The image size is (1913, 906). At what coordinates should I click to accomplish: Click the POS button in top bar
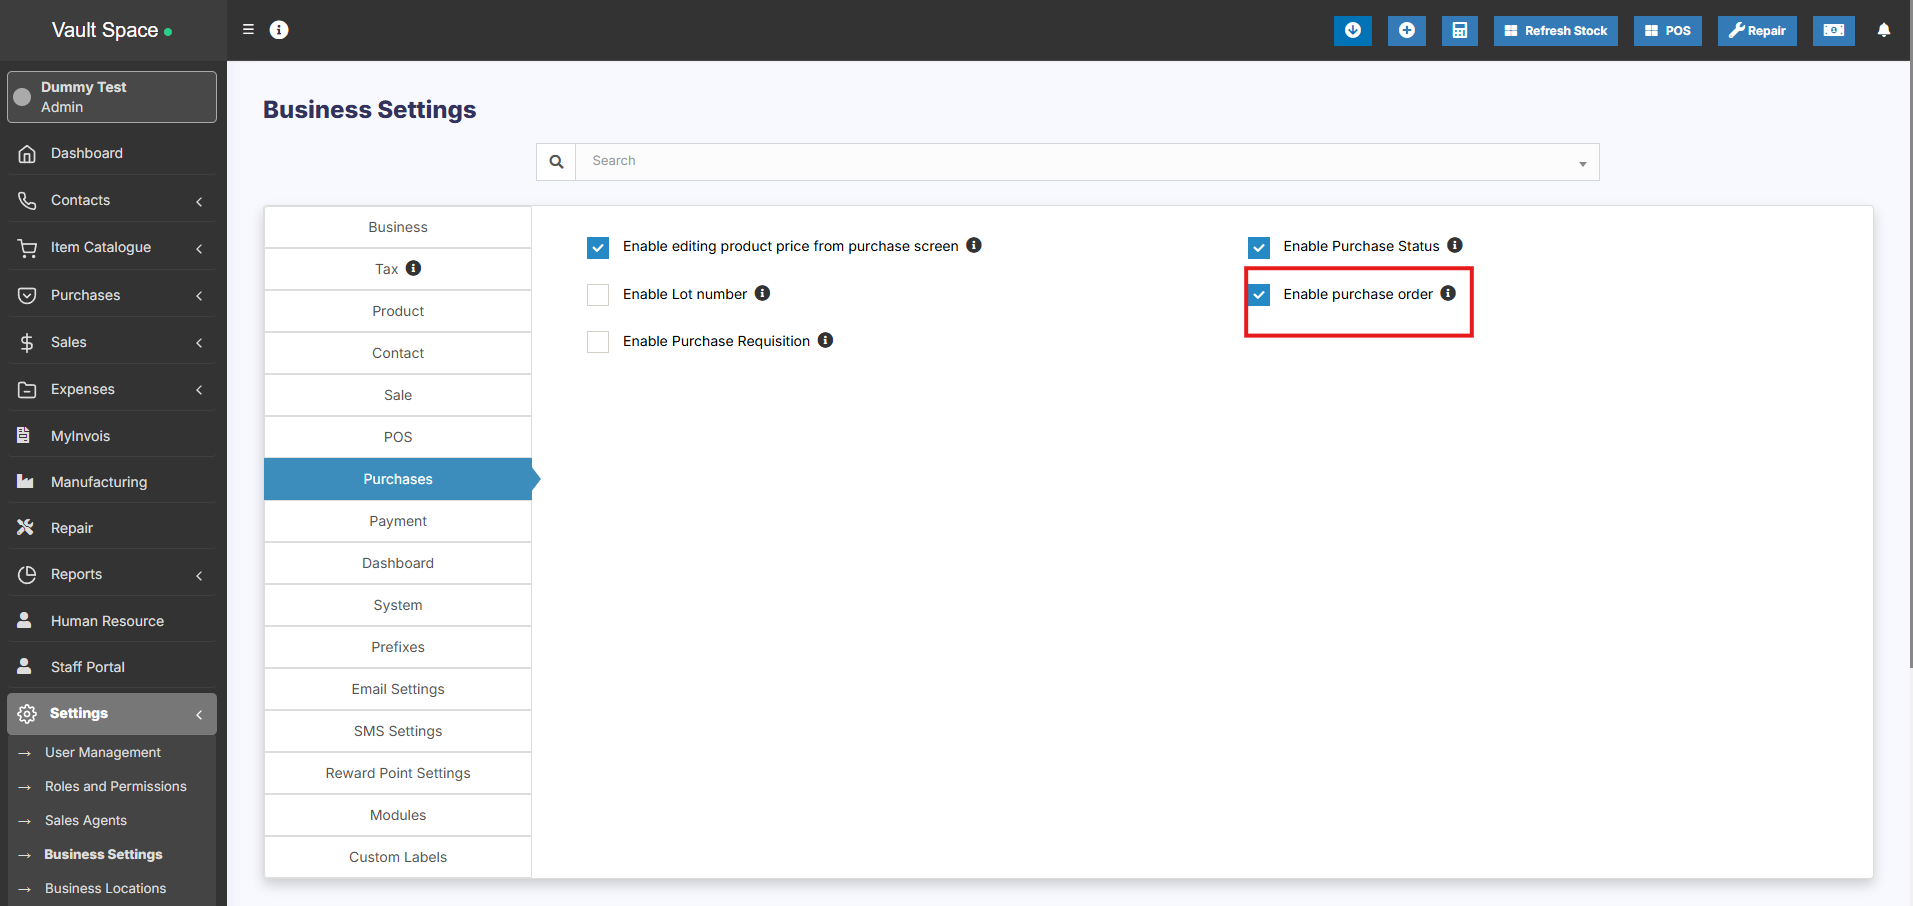point(1667,30)
